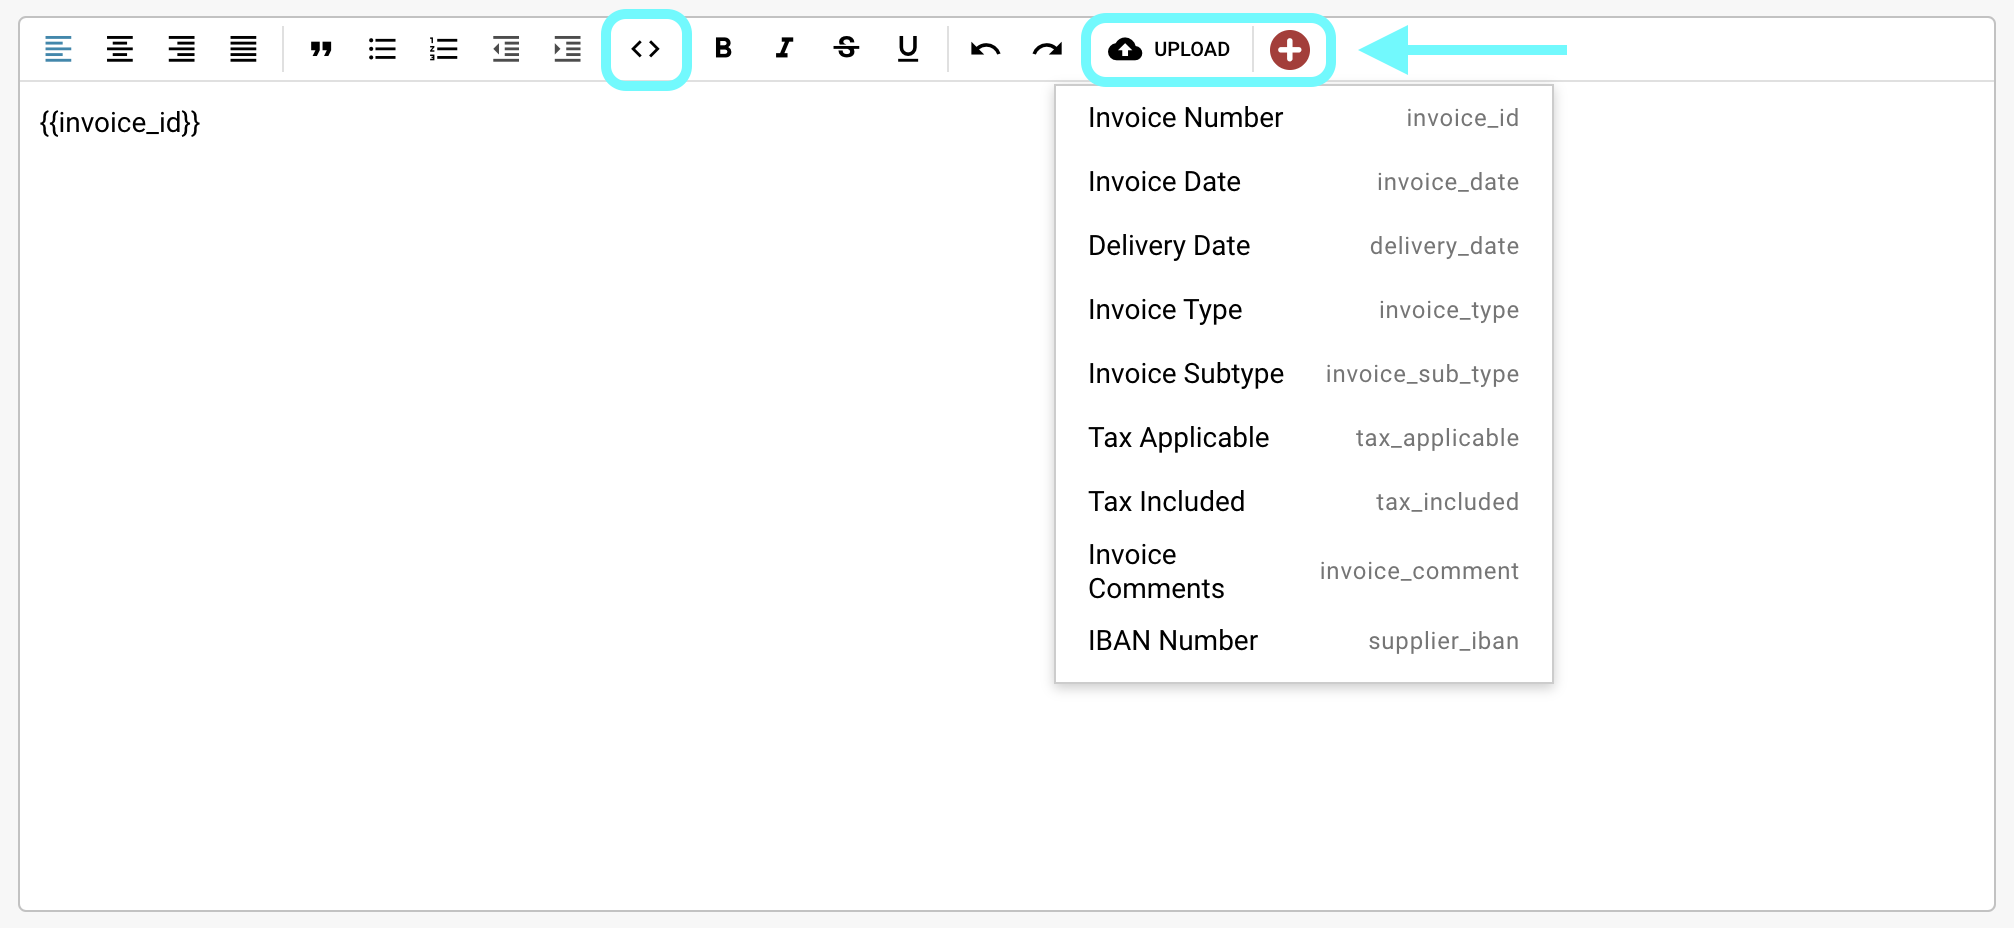This screenshot has width=2014, height=928.
Task: Open the red plus variable dropdown
Action: pyautogui.click(x=1289, y=49)
